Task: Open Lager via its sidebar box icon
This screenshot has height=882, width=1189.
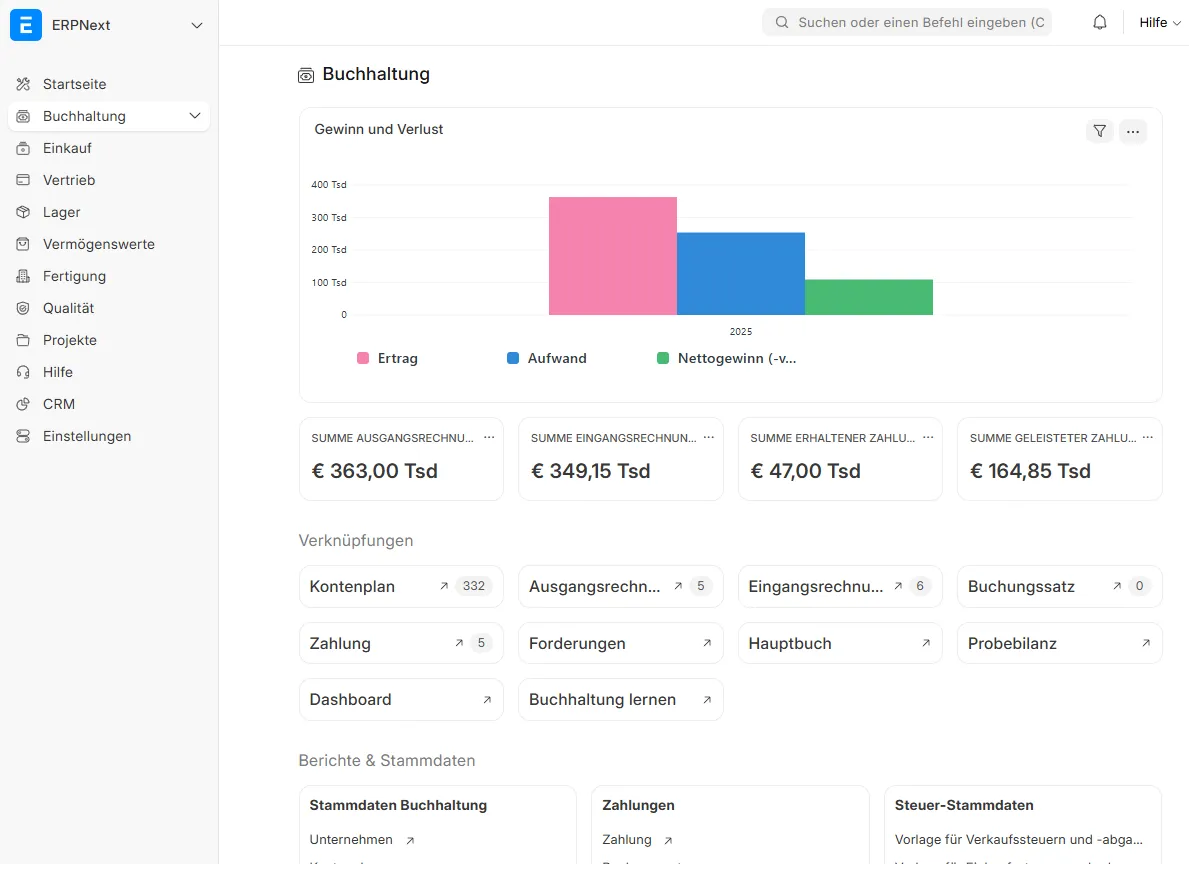Action: [23, 212]
